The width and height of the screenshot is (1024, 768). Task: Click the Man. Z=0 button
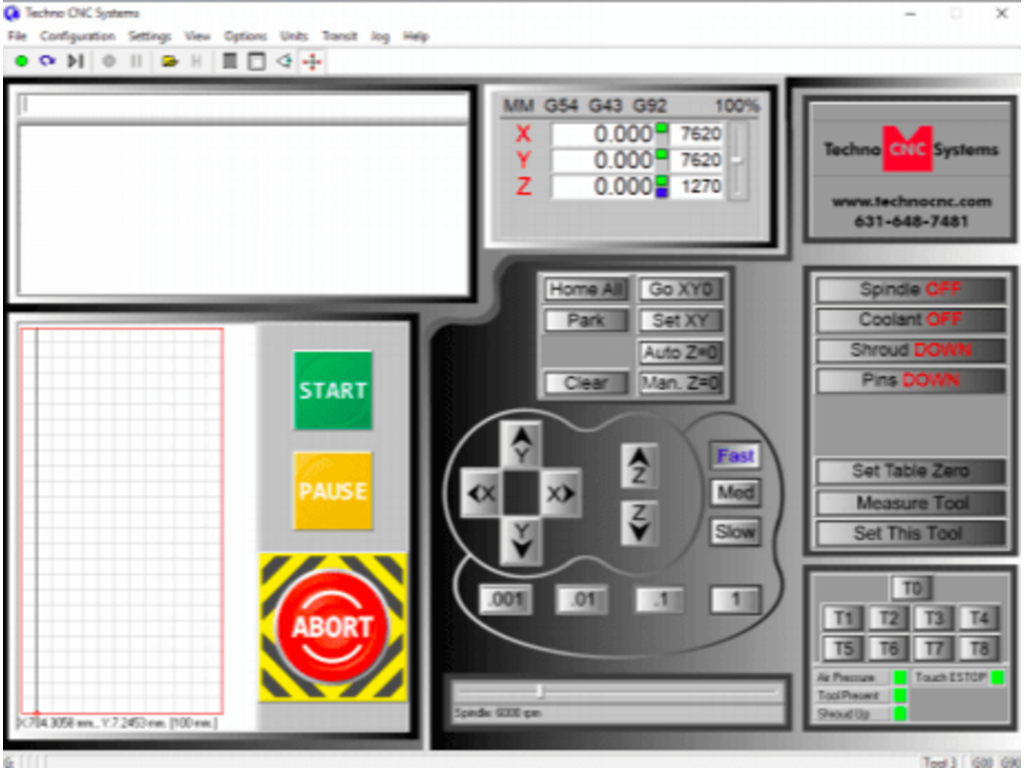(x=680, y=383)
